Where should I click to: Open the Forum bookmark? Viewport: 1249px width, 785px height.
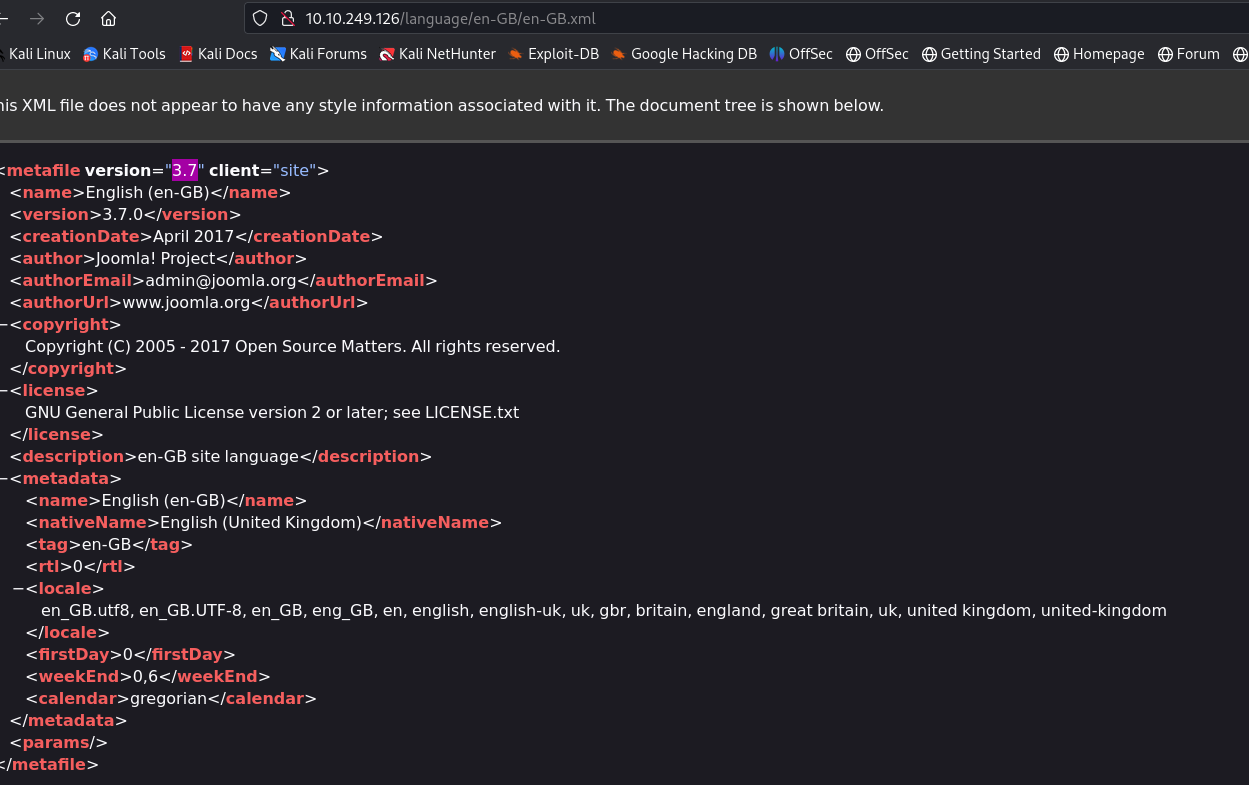1188,54
